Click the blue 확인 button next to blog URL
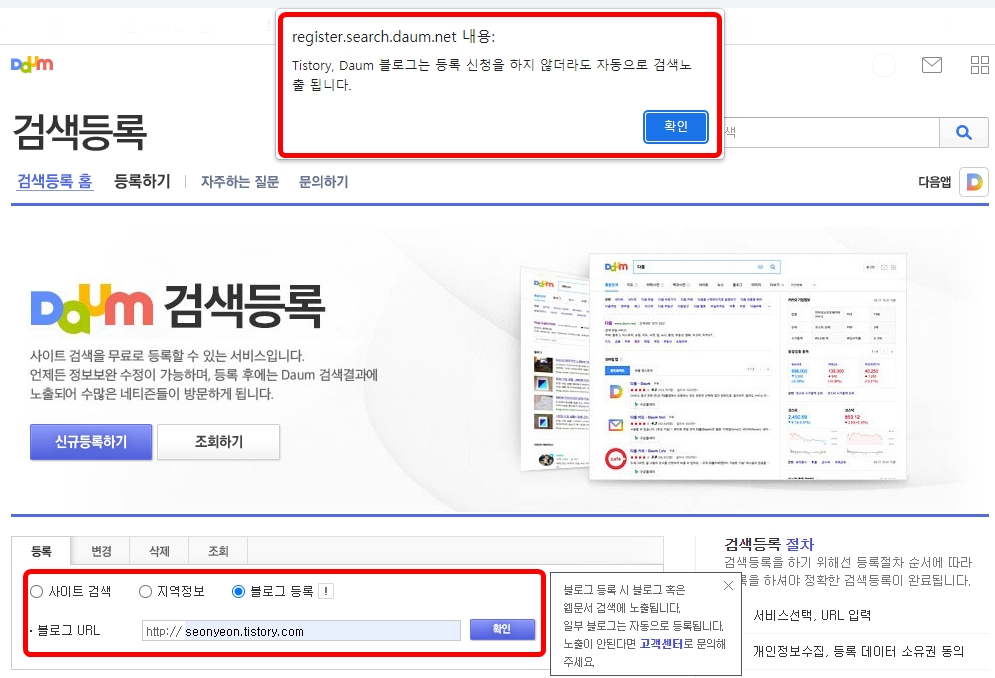The image size is (995, 678). click(502, 629)
